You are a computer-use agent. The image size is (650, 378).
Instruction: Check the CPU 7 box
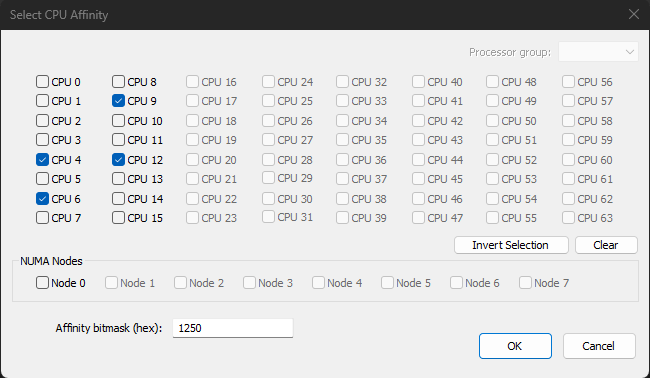[42, 218]
